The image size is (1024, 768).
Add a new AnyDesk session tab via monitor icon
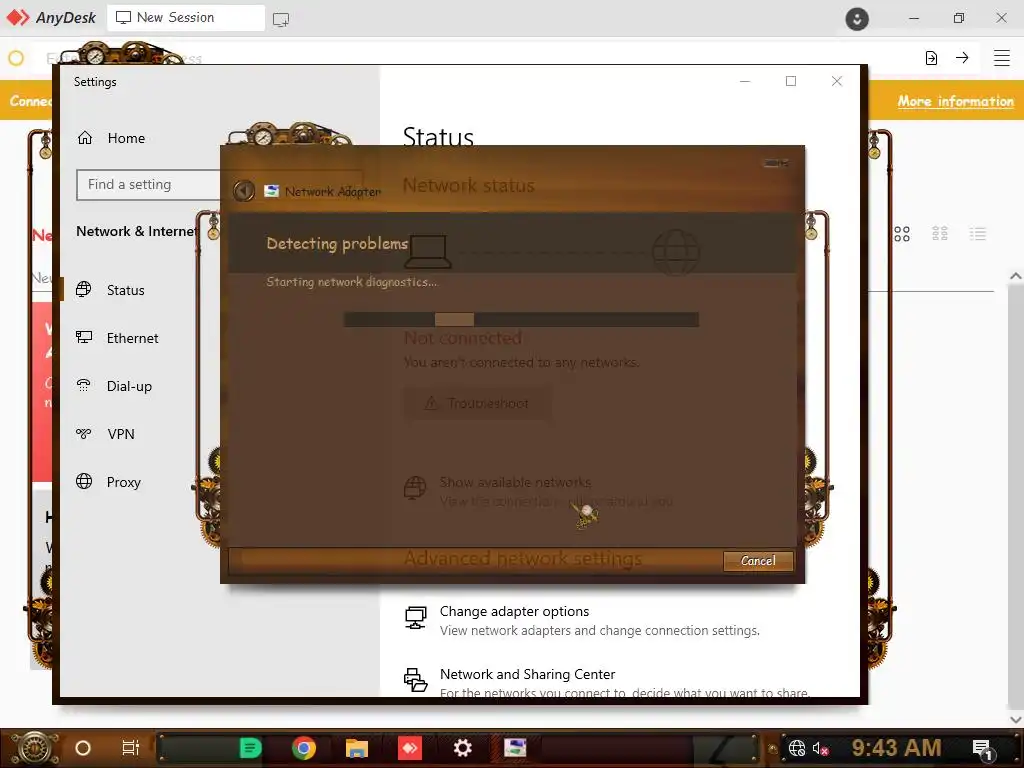281,20
